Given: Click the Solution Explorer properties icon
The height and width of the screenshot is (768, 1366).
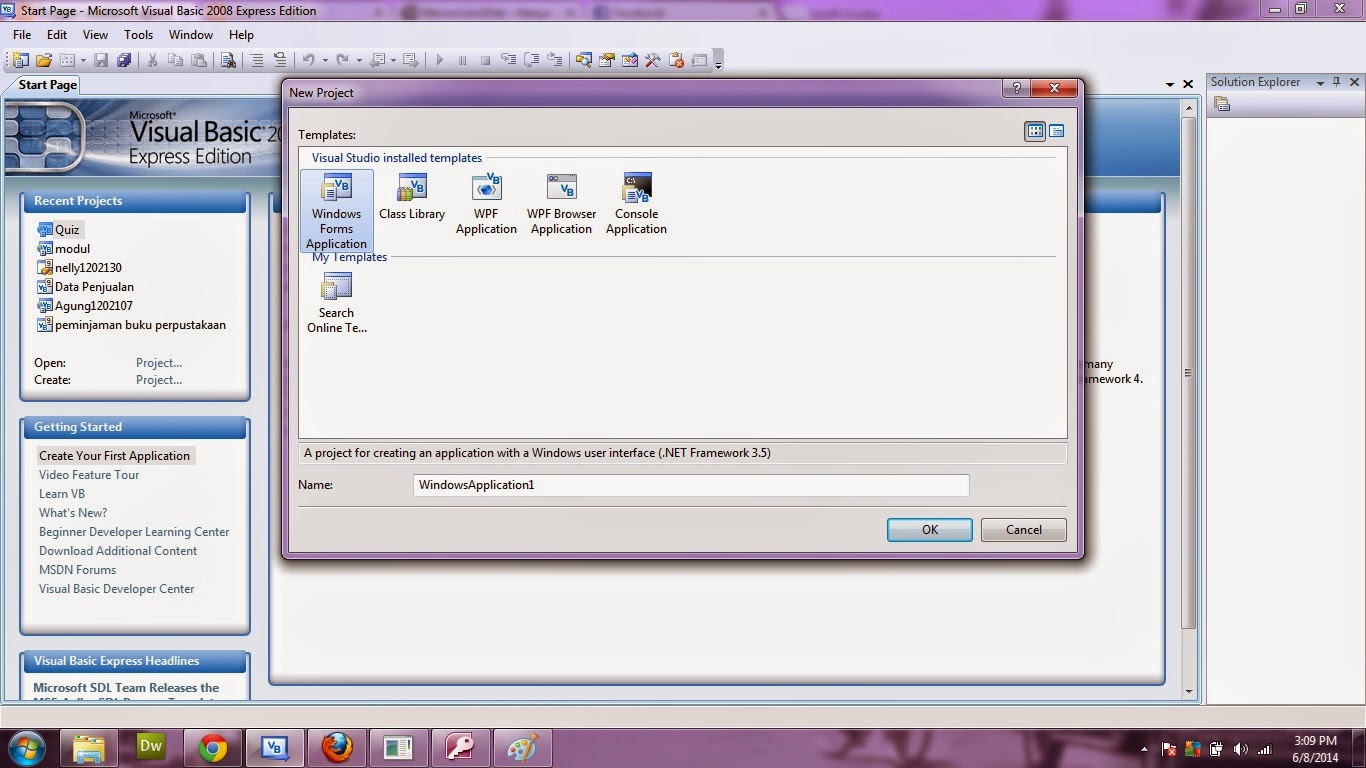Looking at the screenshot, I should (1221, 104).
